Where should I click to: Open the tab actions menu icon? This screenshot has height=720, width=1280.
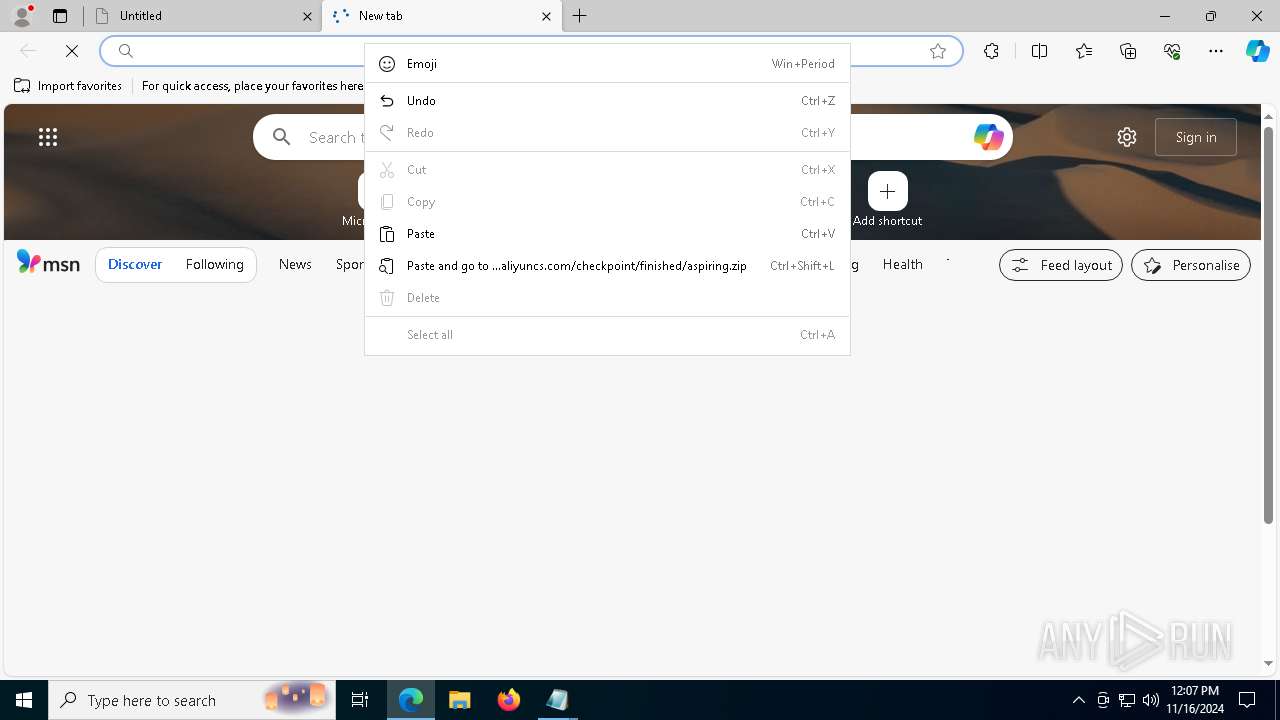[60, 16]
